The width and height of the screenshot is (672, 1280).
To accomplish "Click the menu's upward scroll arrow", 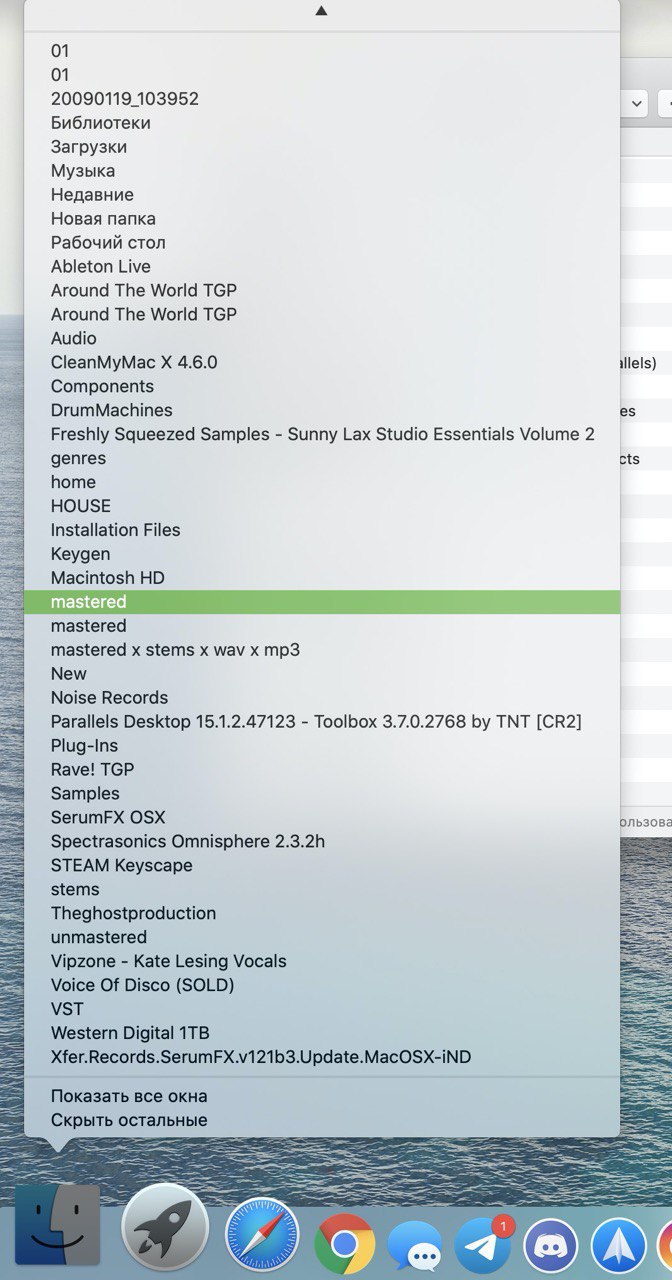I will pos(321,11).
